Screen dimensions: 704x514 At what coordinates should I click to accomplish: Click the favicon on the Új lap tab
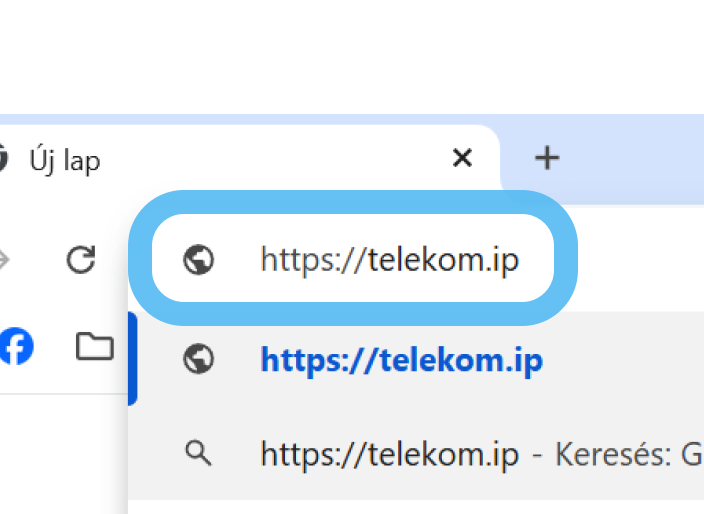[x=3, y=159]
